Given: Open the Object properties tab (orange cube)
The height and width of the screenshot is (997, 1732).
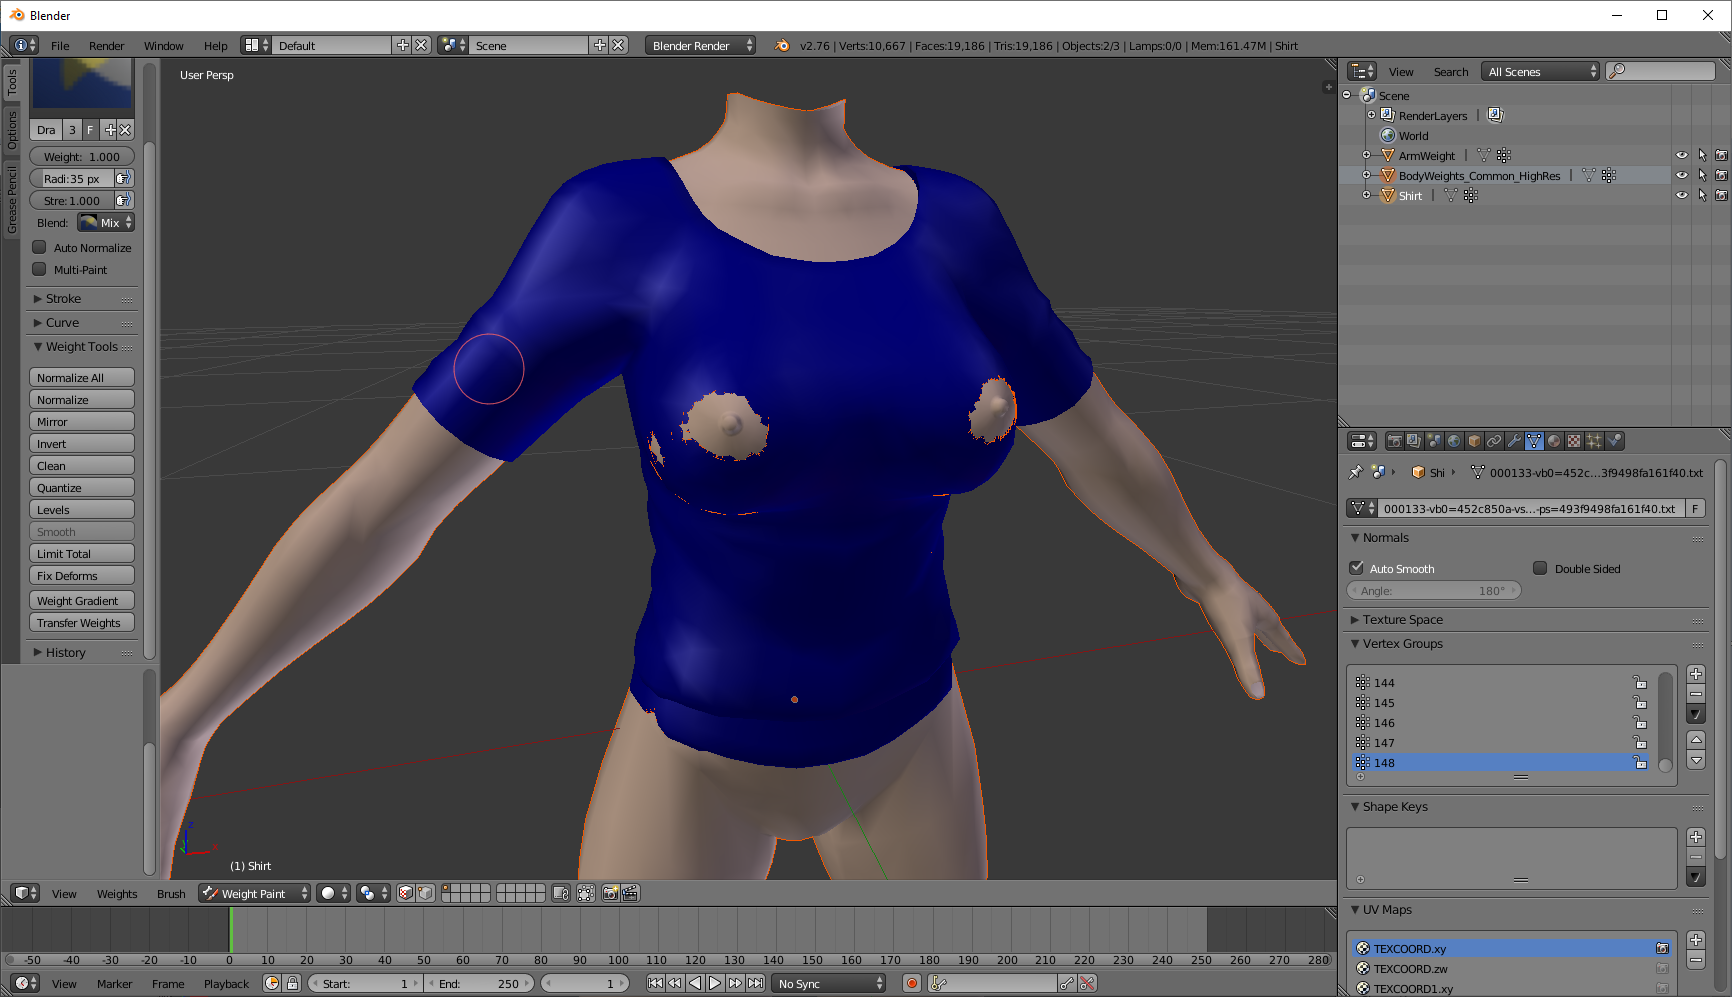Looking at the screenshot, I should (1474, 441).
